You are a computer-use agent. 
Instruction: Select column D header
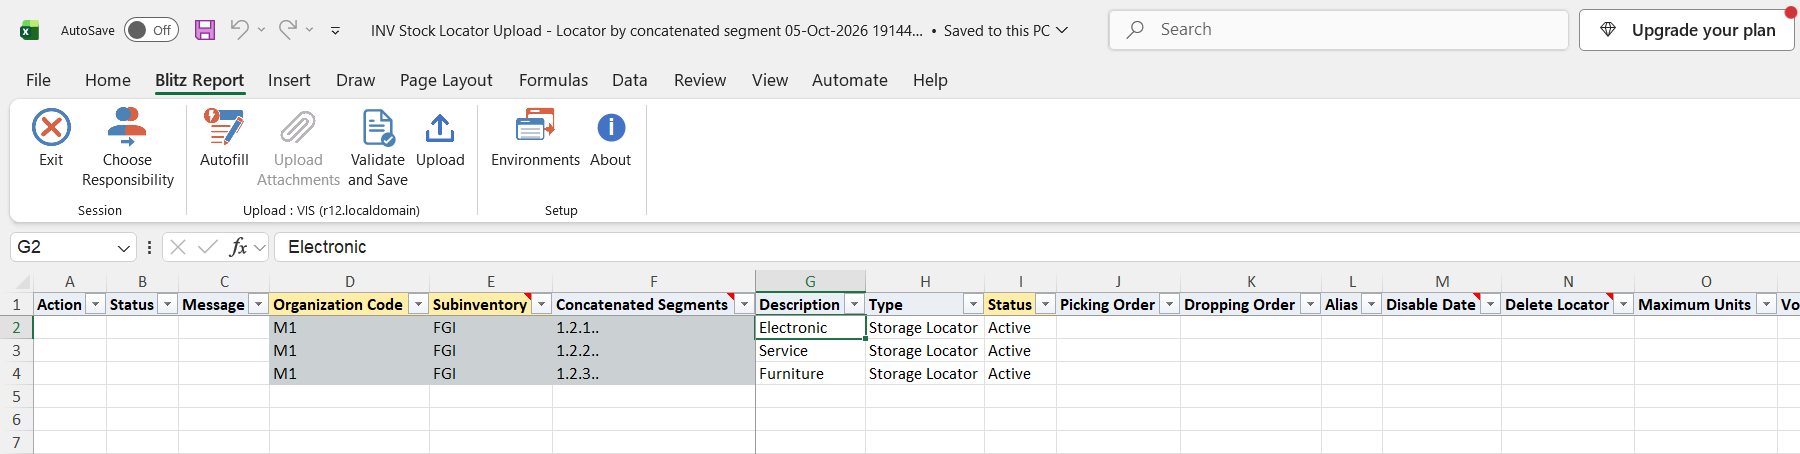[350, 282]
